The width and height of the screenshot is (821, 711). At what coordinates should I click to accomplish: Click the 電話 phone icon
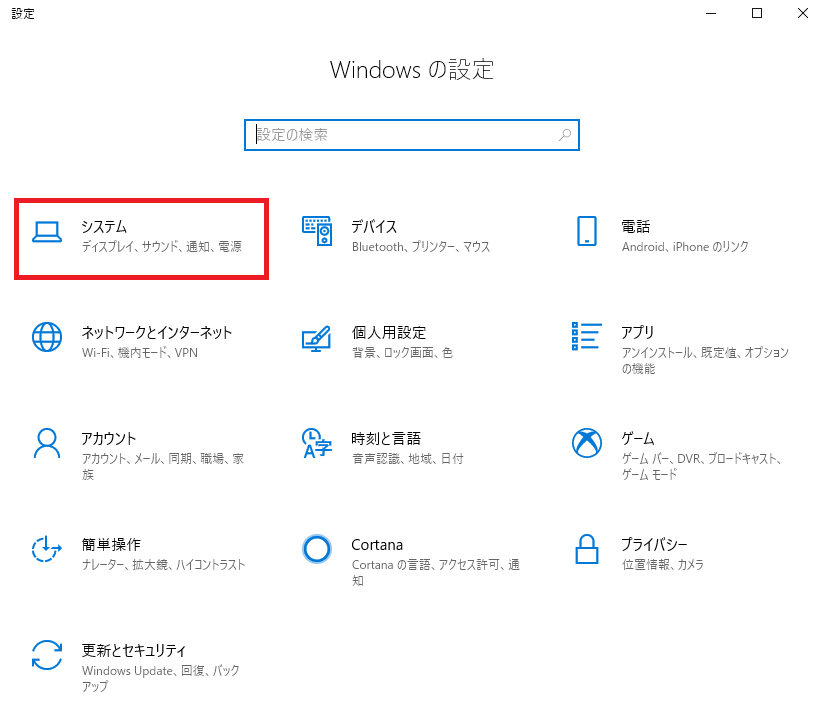tap(587, 231)
